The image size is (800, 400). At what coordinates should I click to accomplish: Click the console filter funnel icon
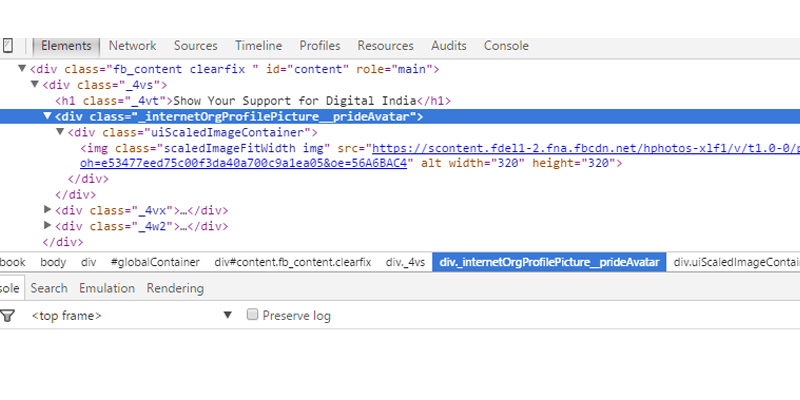click(x=8, y=316)
